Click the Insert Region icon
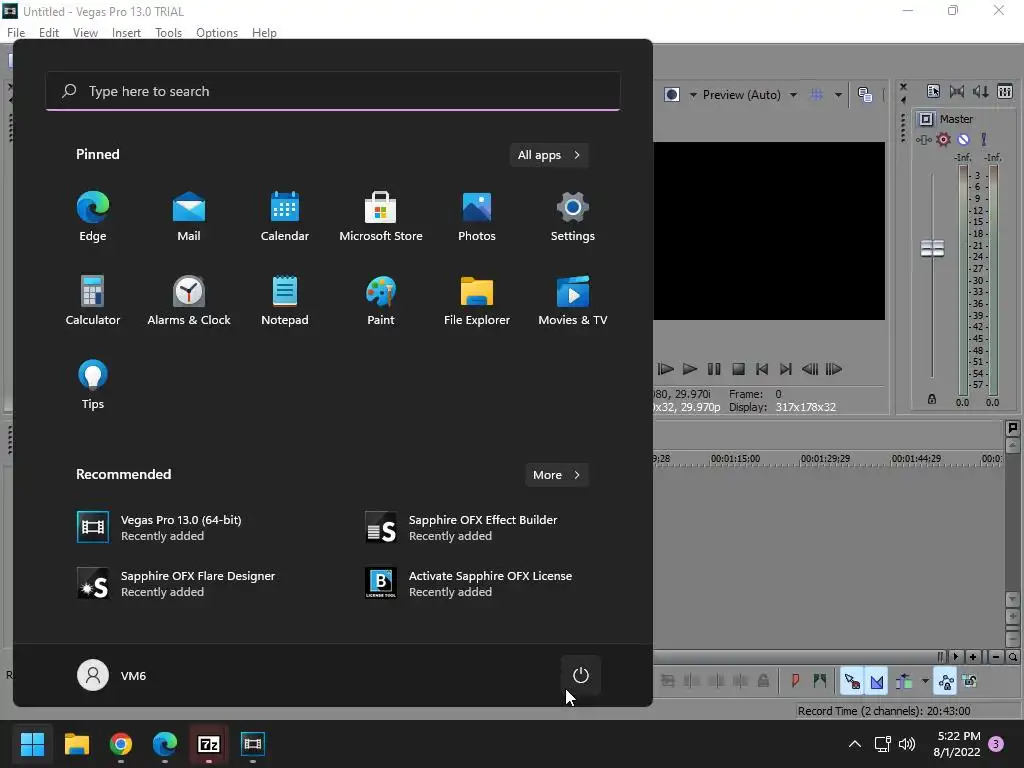The image size is (1024, 768). (x=820, y=681)
